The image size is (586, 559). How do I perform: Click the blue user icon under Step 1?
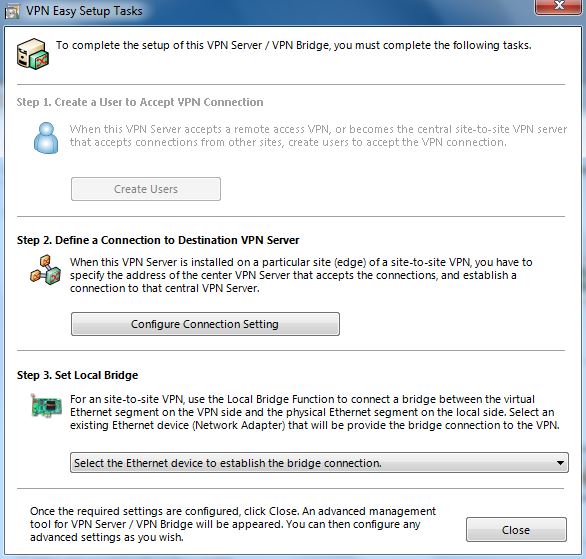[46, 138]
